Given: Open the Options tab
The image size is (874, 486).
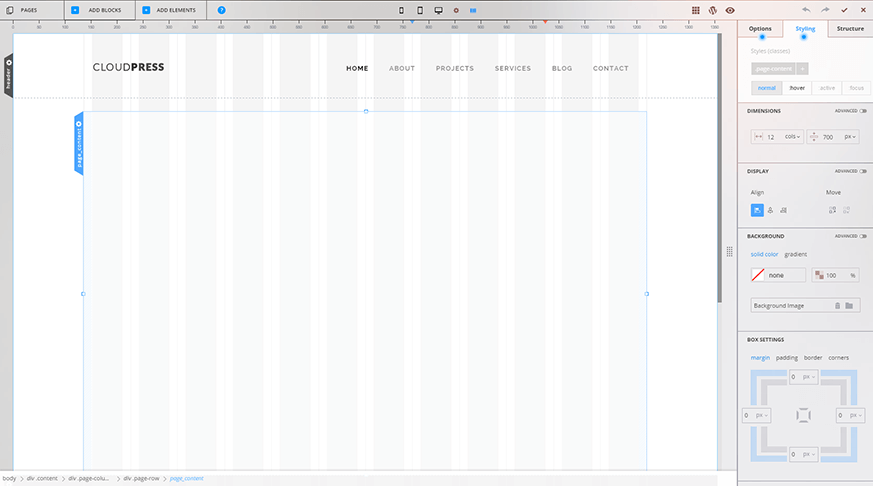Looking at the screenshot, I should point(760,29).
